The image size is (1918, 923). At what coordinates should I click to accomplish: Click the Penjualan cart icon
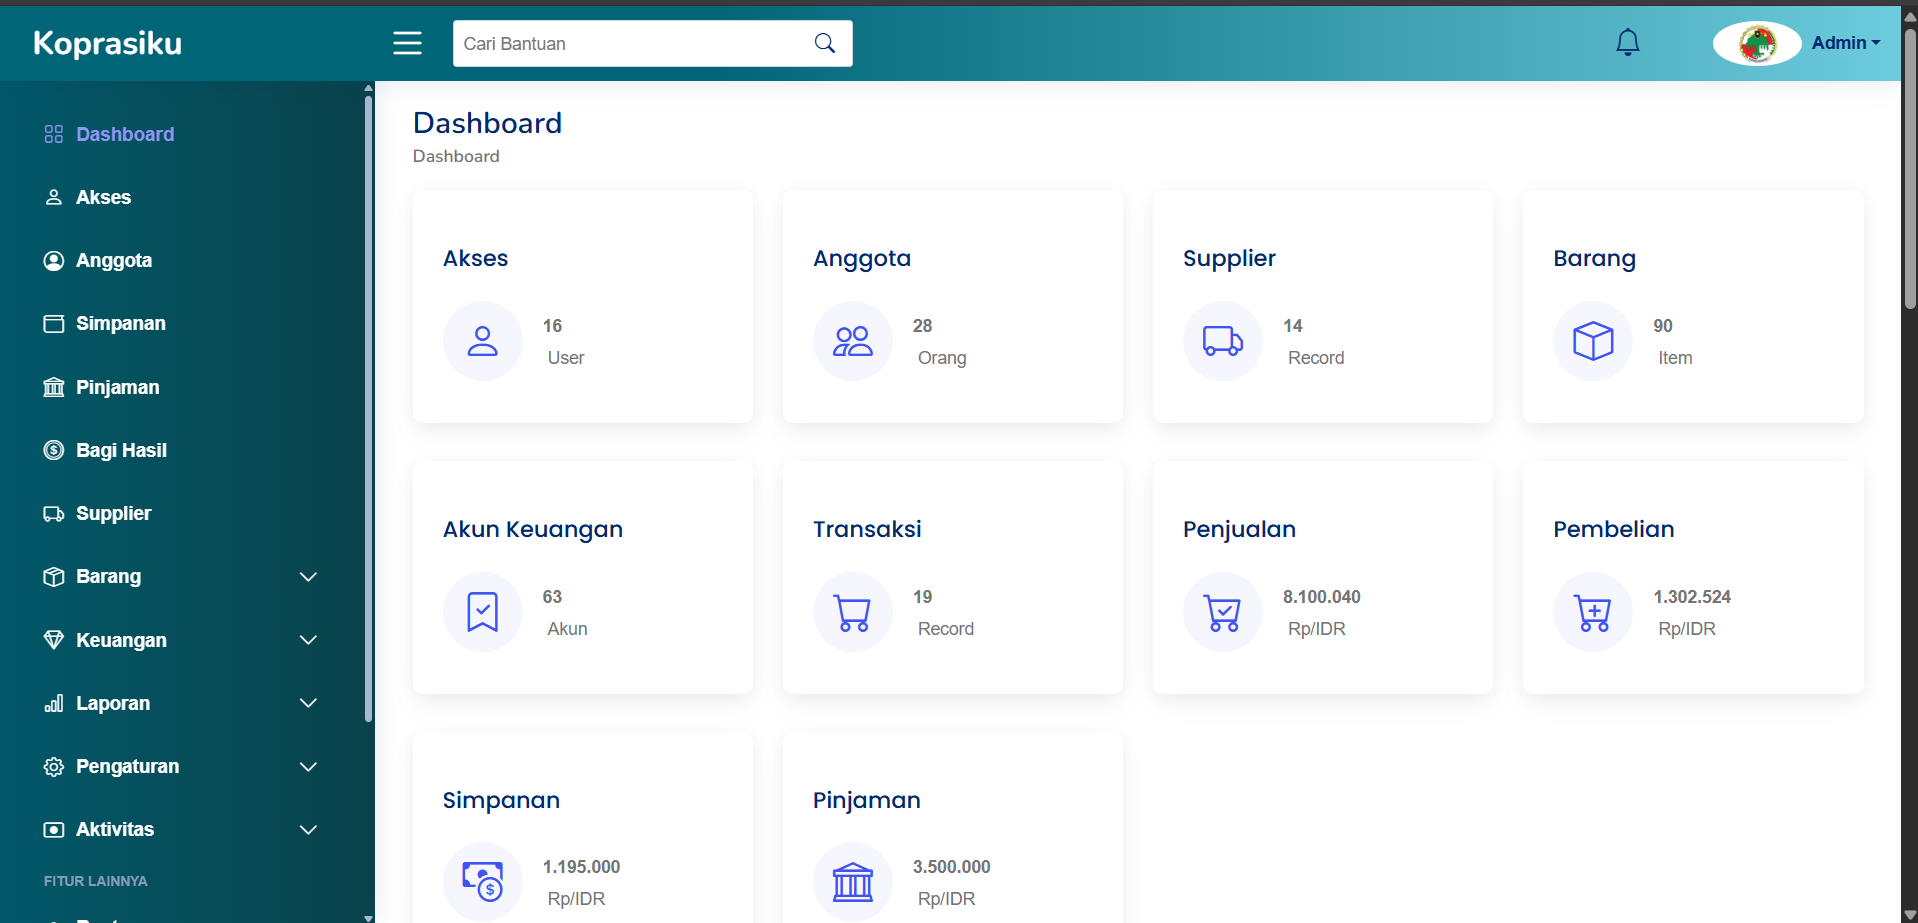pyautogui.click(x=1222, y=612)
